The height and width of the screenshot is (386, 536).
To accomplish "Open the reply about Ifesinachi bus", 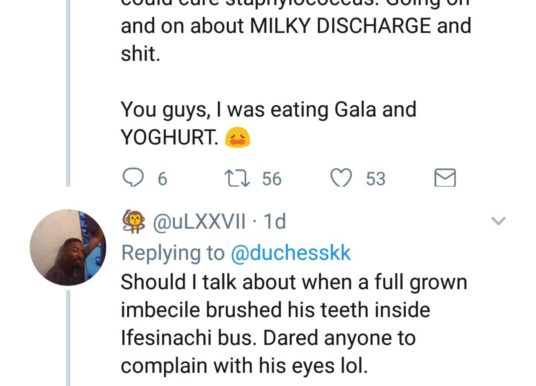I will [x=294, y=324].
